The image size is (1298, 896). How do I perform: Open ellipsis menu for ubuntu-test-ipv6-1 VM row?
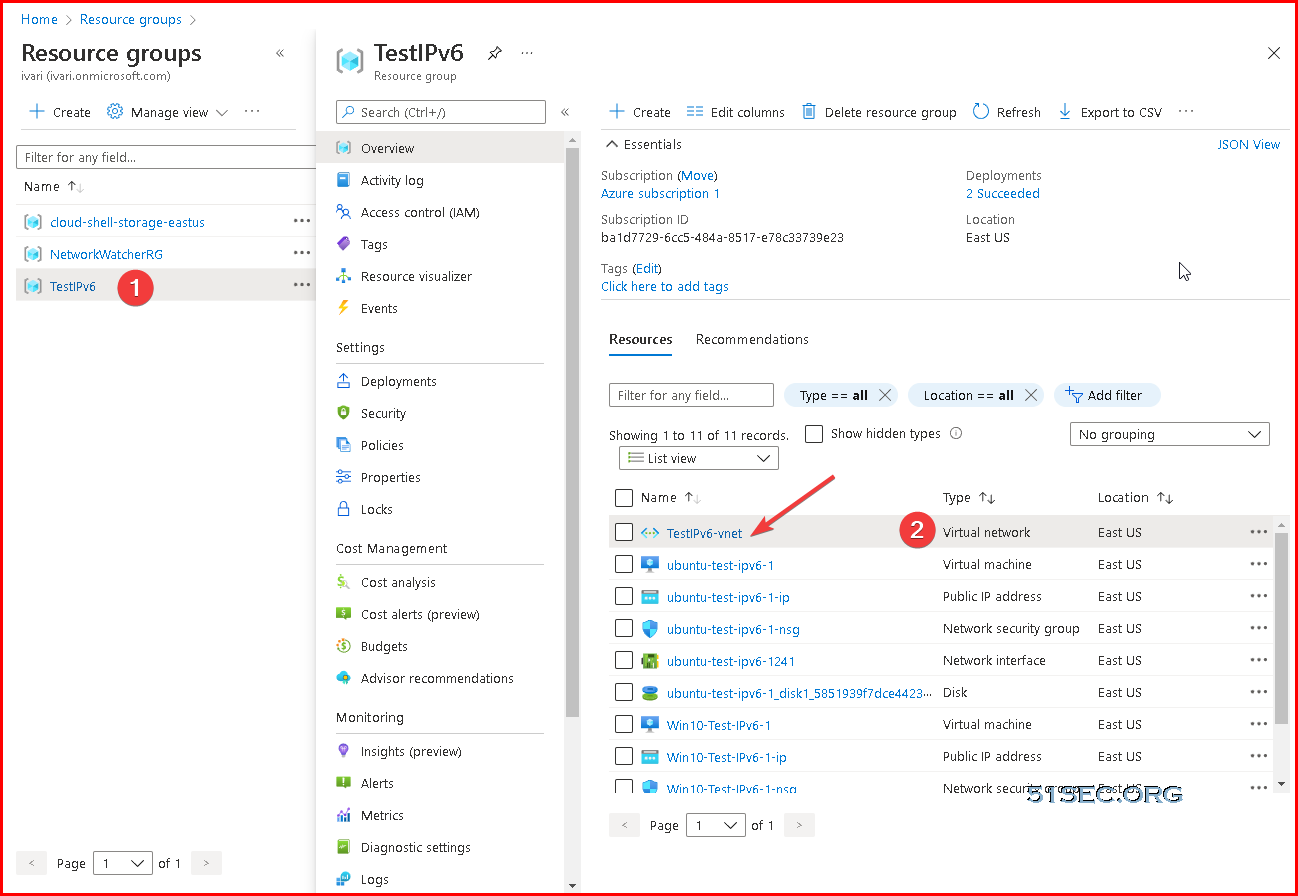1259,564
